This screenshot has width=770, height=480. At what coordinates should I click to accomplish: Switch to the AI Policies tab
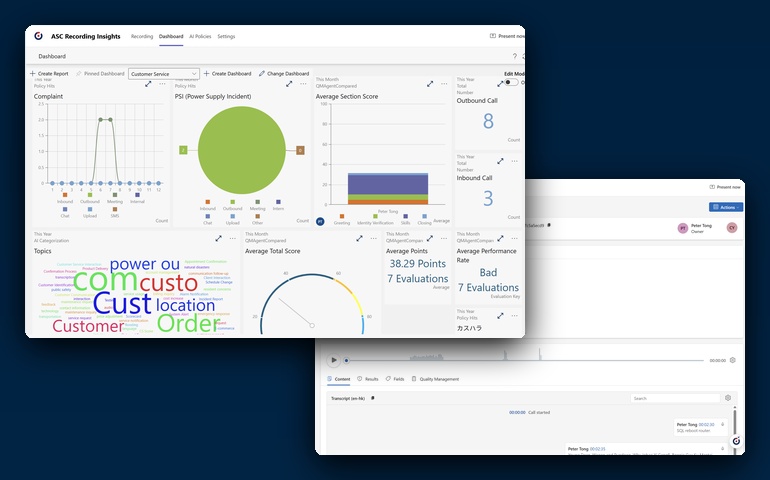tap(200, 36)
